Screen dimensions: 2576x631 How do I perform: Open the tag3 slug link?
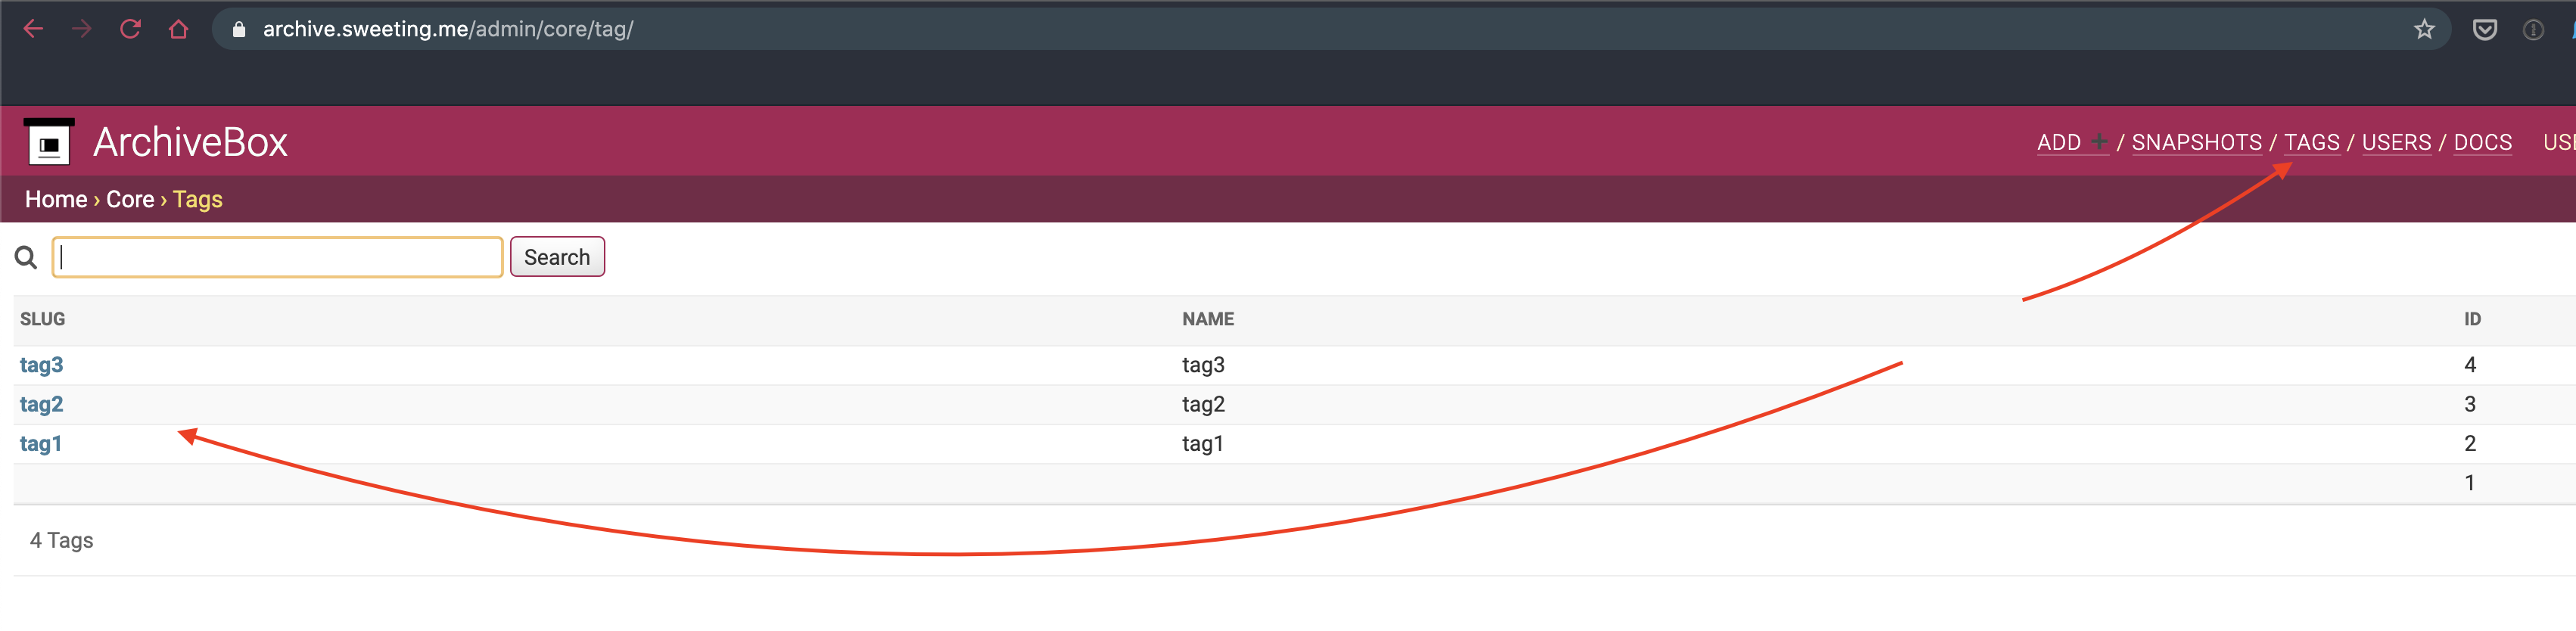41,365
